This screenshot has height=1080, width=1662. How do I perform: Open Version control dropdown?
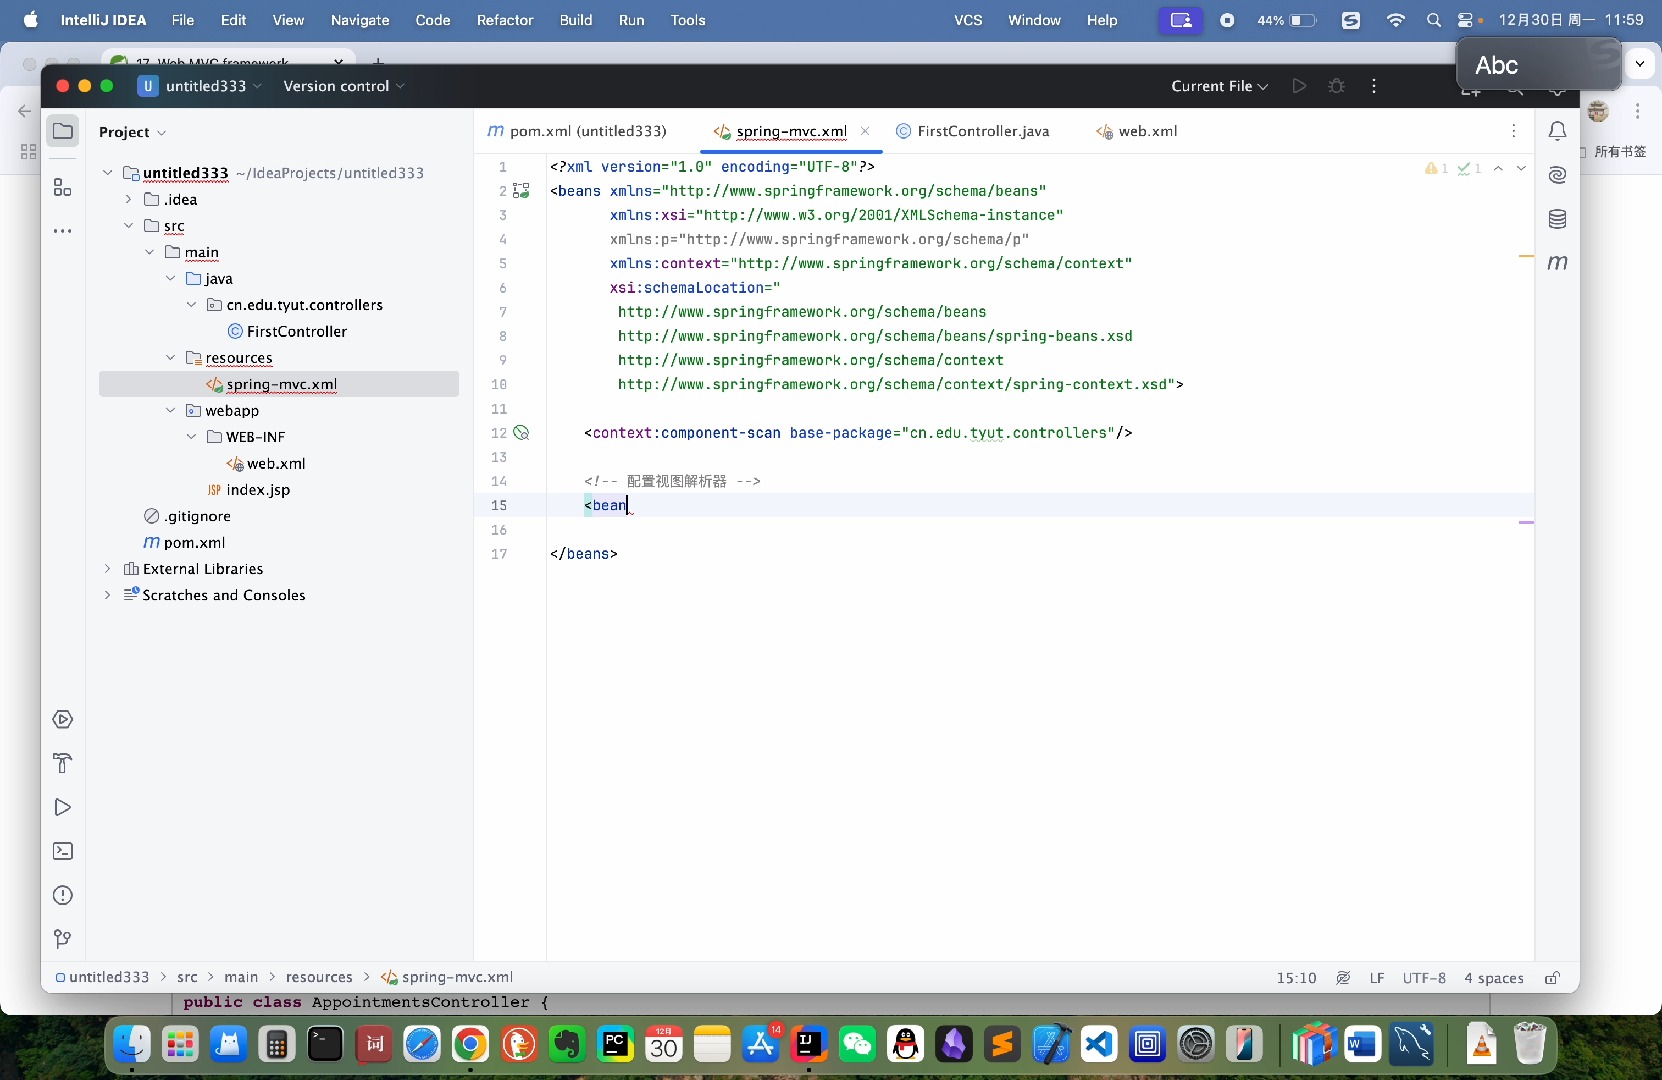point(344,86)
